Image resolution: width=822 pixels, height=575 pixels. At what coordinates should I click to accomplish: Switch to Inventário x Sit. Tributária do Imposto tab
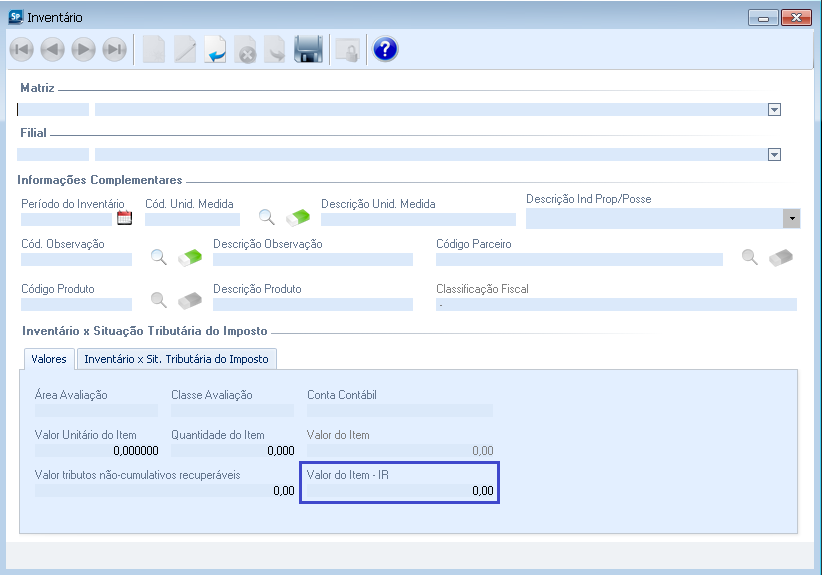[x=176, y=359]
